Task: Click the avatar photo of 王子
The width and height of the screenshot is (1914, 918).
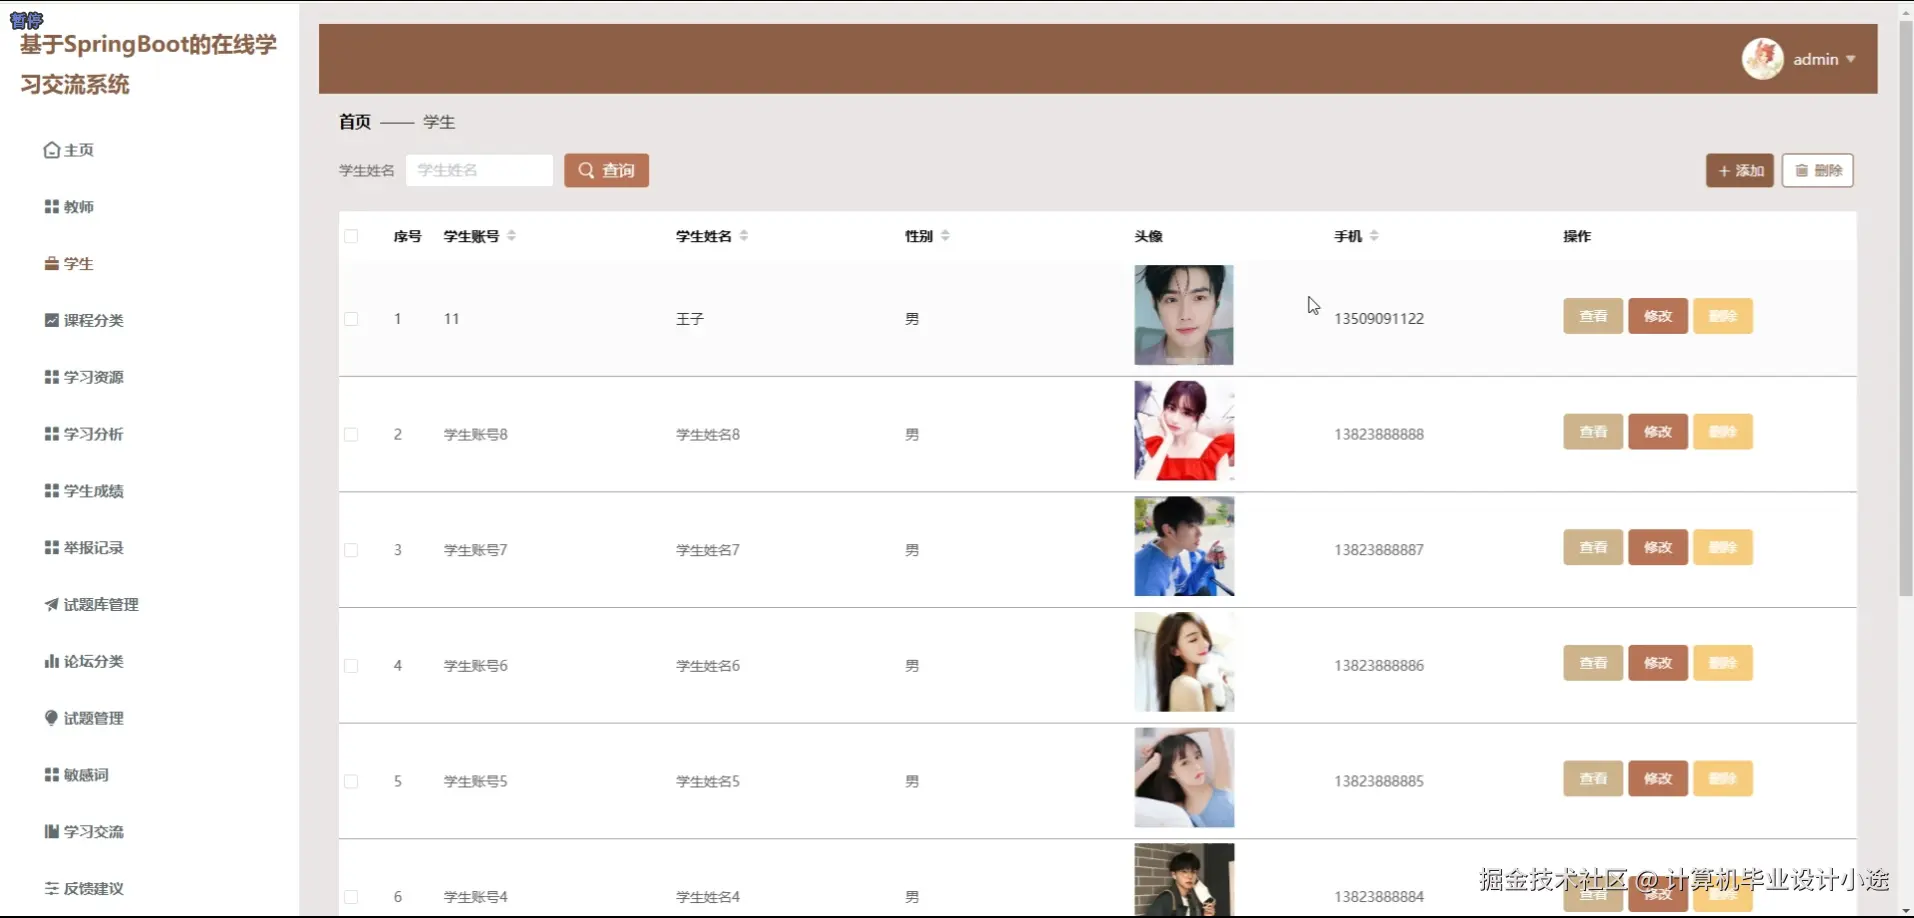Action: (1184, 315)
